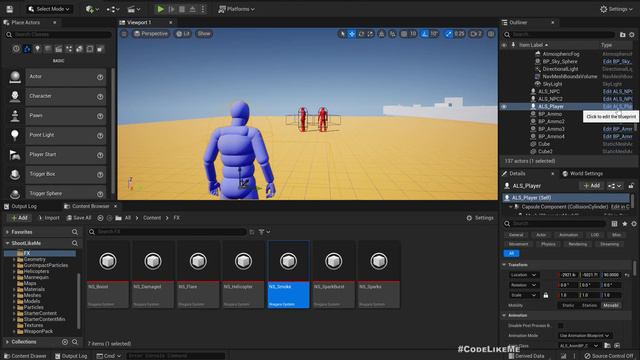Activate the Scale tool in viewport
Image resolution: width=640 pixels, height=360 pixels.
[x=370, y=34]
